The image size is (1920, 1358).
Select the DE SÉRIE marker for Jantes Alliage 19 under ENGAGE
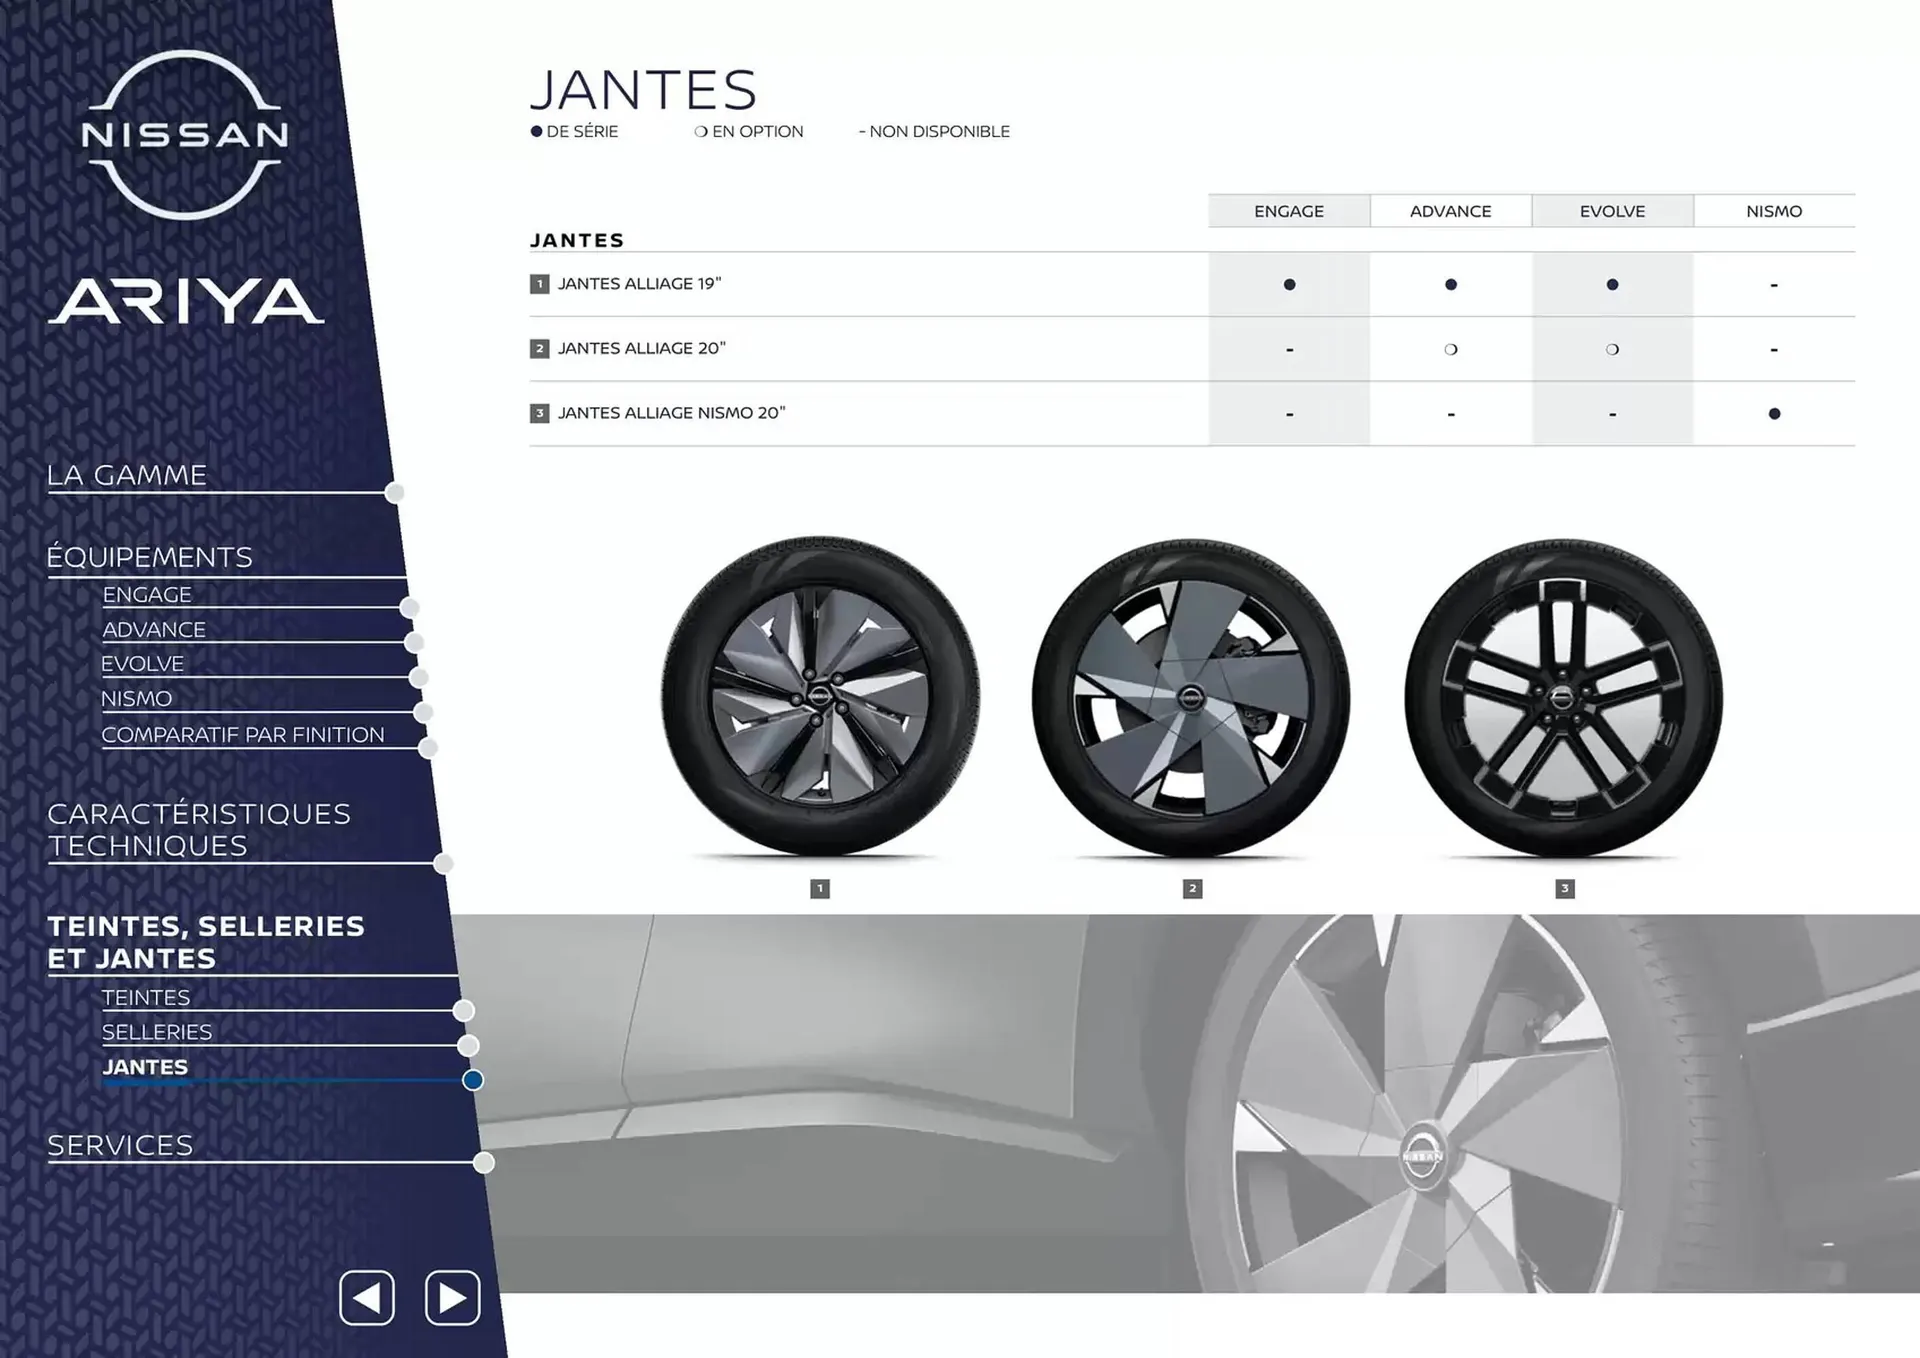coord(1289,284)
